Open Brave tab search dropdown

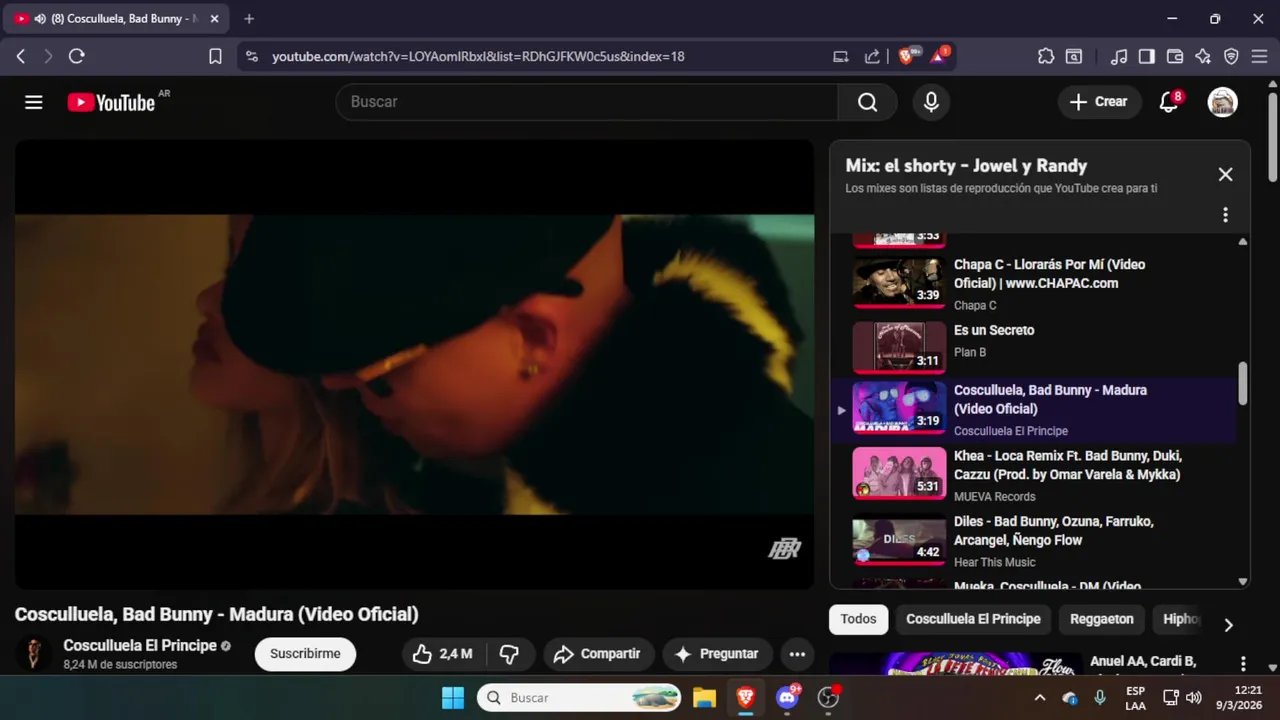click(1073, 57)
